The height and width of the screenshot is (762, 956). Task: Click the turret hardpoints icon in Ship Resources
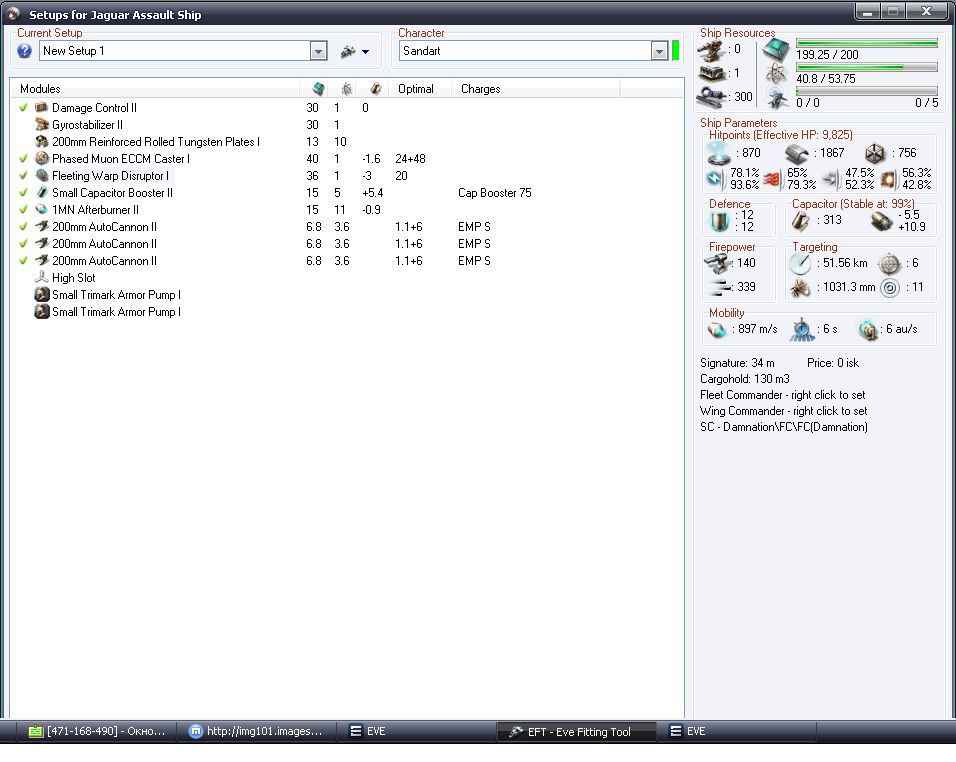[x=711, y=51]
